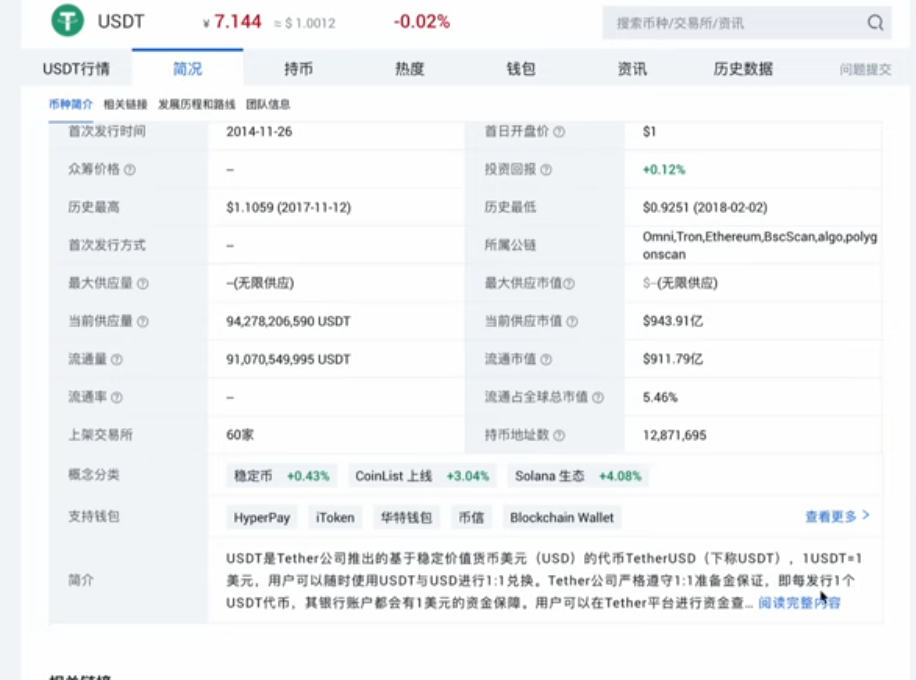
Task: Click the 2014-11-26 first issue date
Action: (x=259, y=132)
